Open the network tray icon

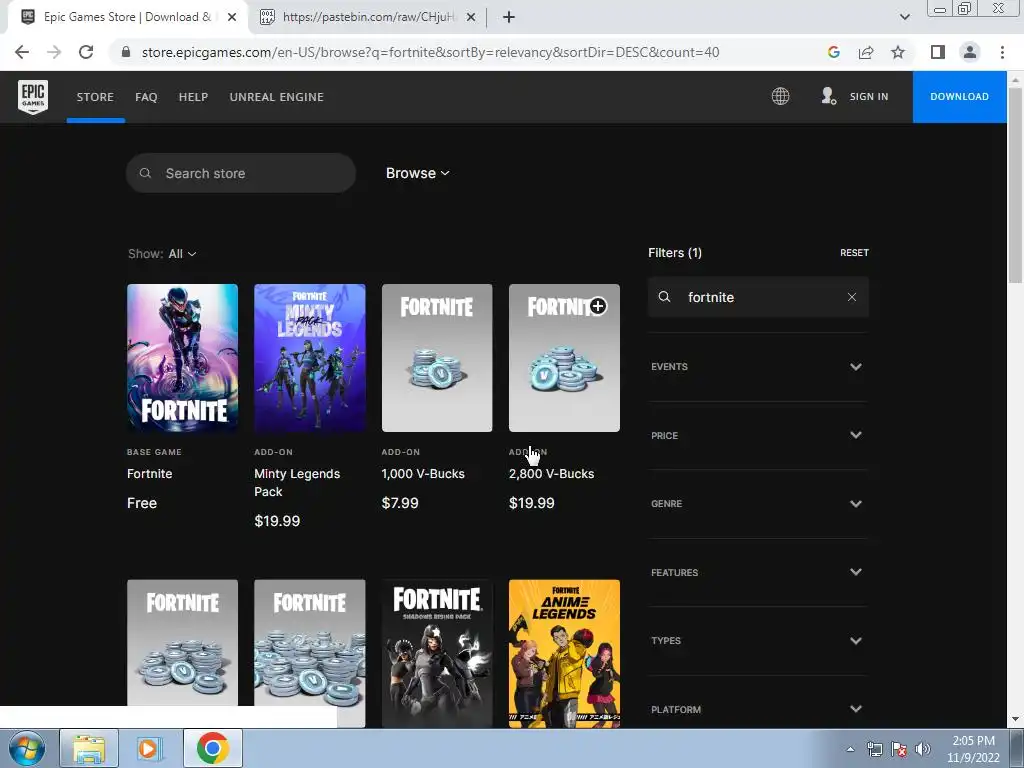point(874,749)
